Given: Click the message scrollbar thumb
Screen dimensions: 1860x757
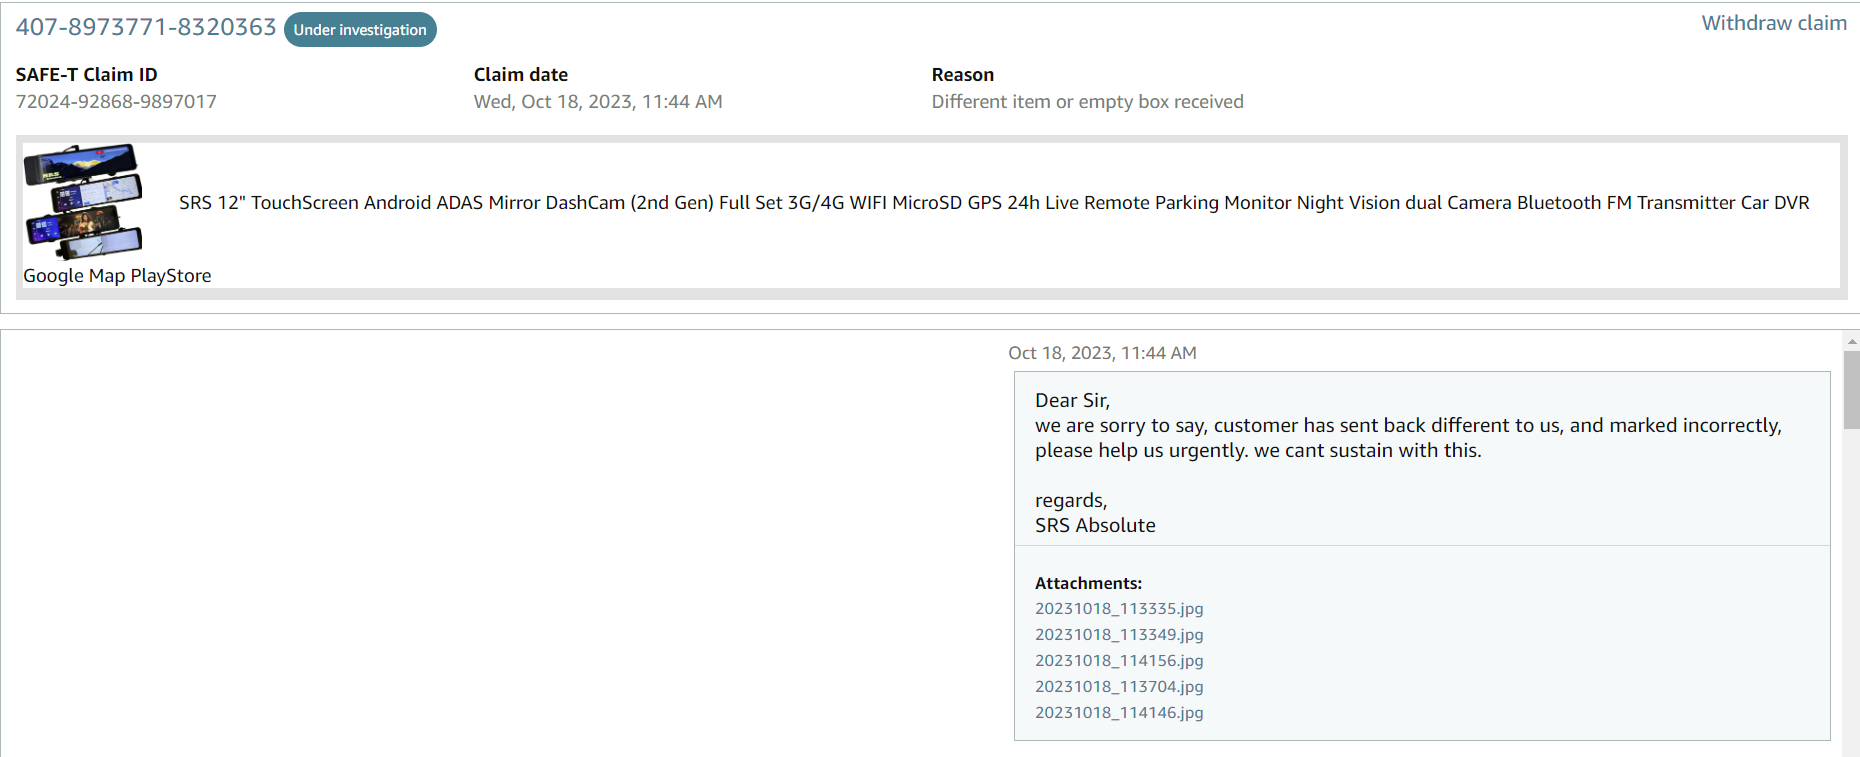Looking at the screenshot, I should [x=1851, y=390].
